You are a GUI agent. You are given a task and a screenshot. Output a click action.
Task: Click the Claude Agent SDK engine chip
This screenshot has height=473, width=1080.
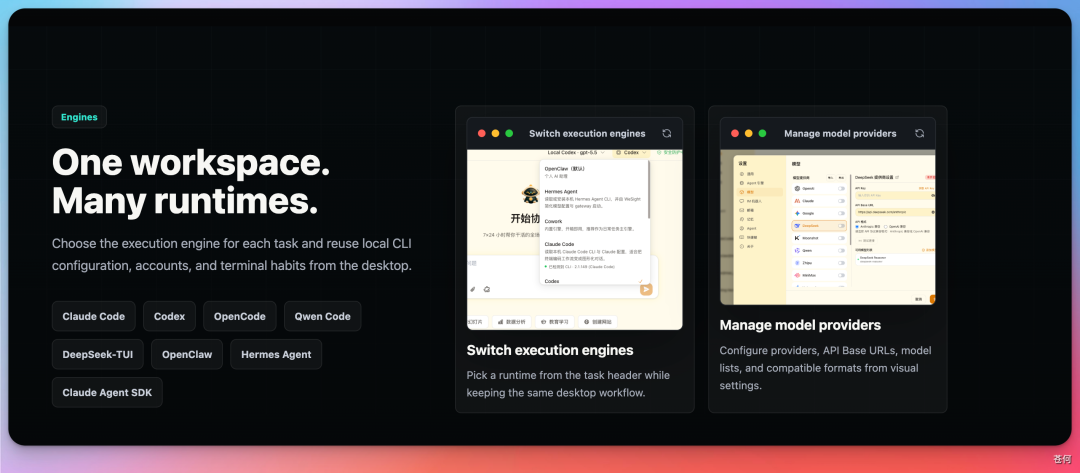[107, 392]
